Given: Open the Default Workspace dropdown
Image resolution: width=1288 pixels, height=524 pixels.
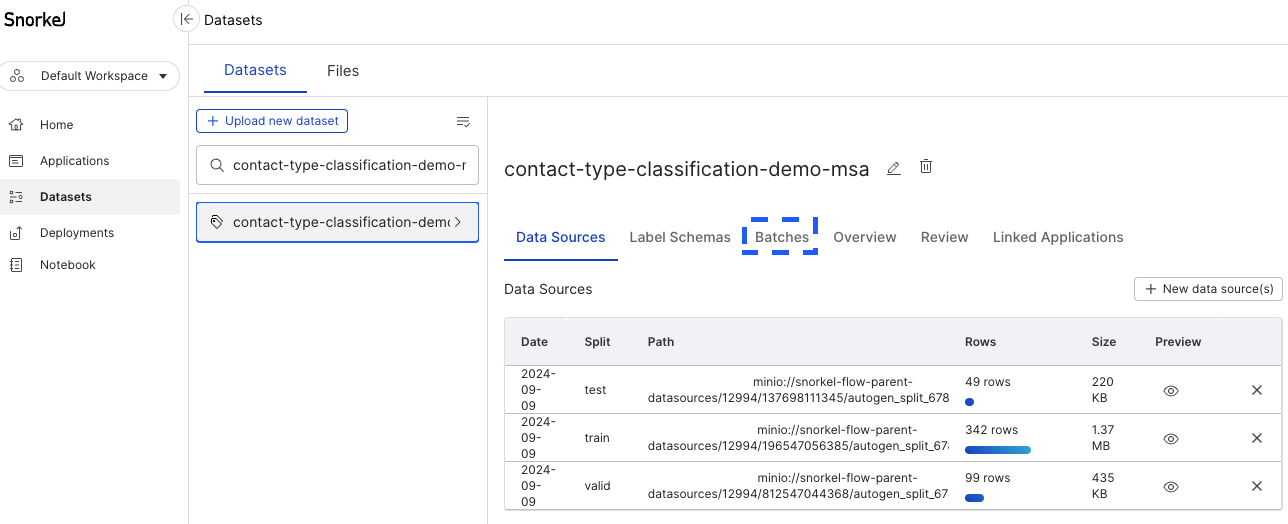Looking at the screenshot, I should pyautogui.click(x=90, y=76).
